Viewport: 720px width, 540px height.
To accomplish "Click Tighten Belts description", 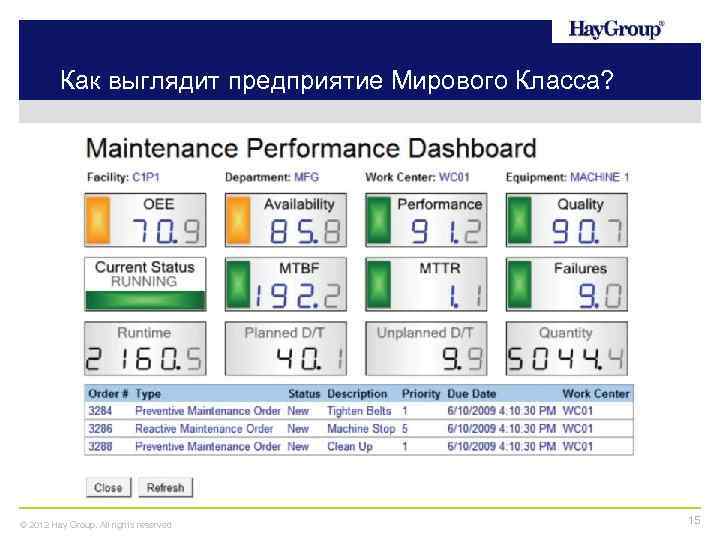I will (359, 411).
